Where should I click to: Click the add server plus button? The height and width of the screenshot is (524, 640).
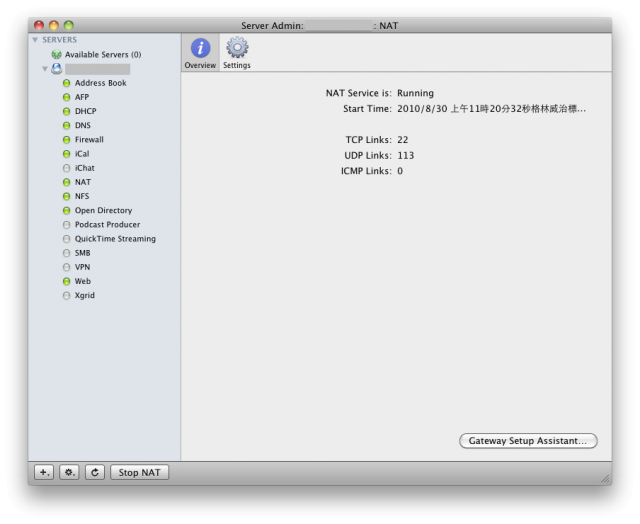point(44,472)
